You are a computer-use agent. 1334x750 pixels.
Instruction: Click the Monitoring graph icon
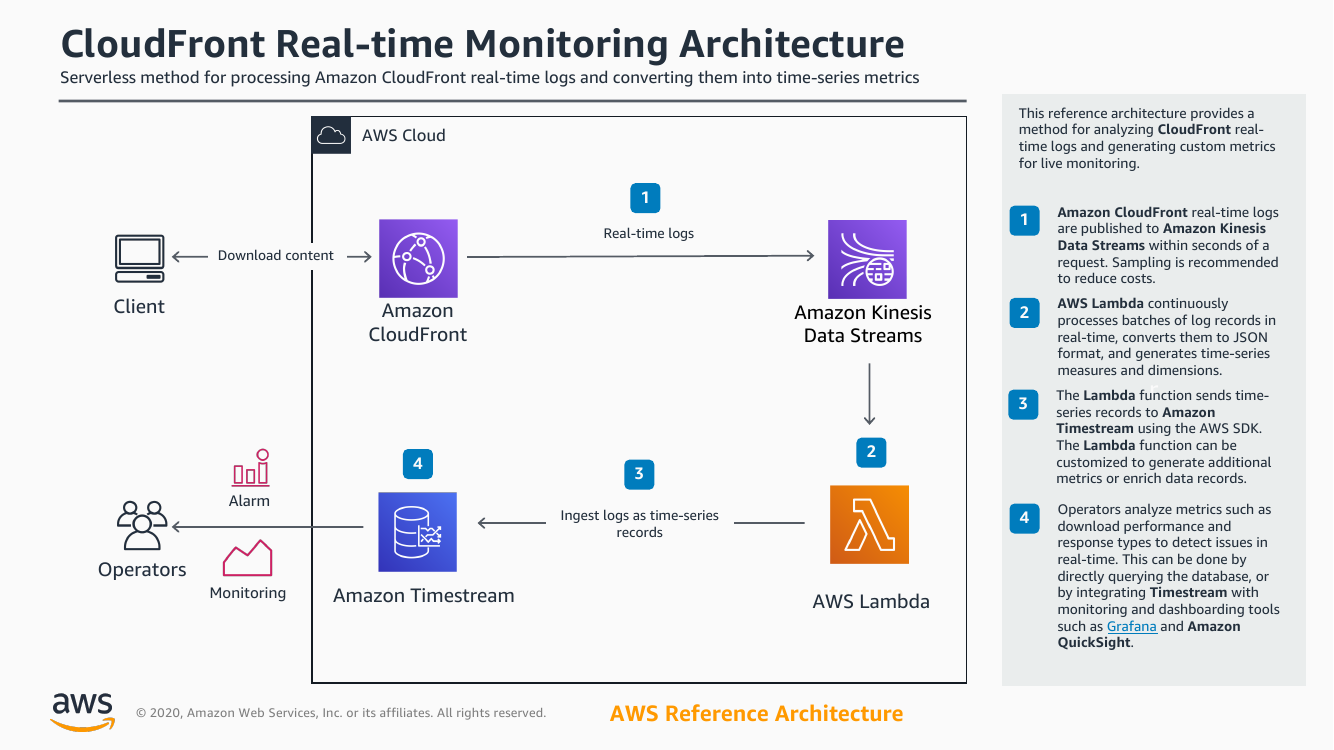[248, 558]
